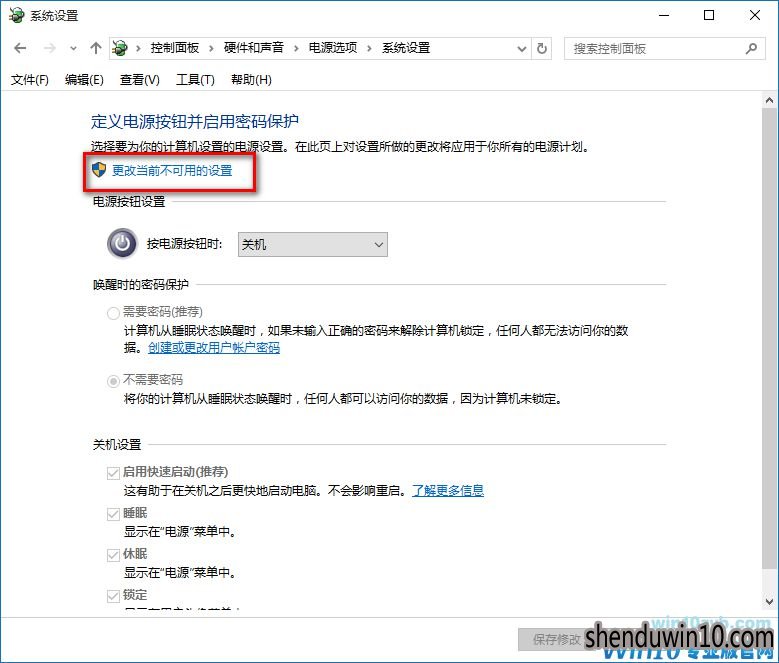
Task: Toggle the 睡眠 checkbox
Action: [x=113, y=514]
